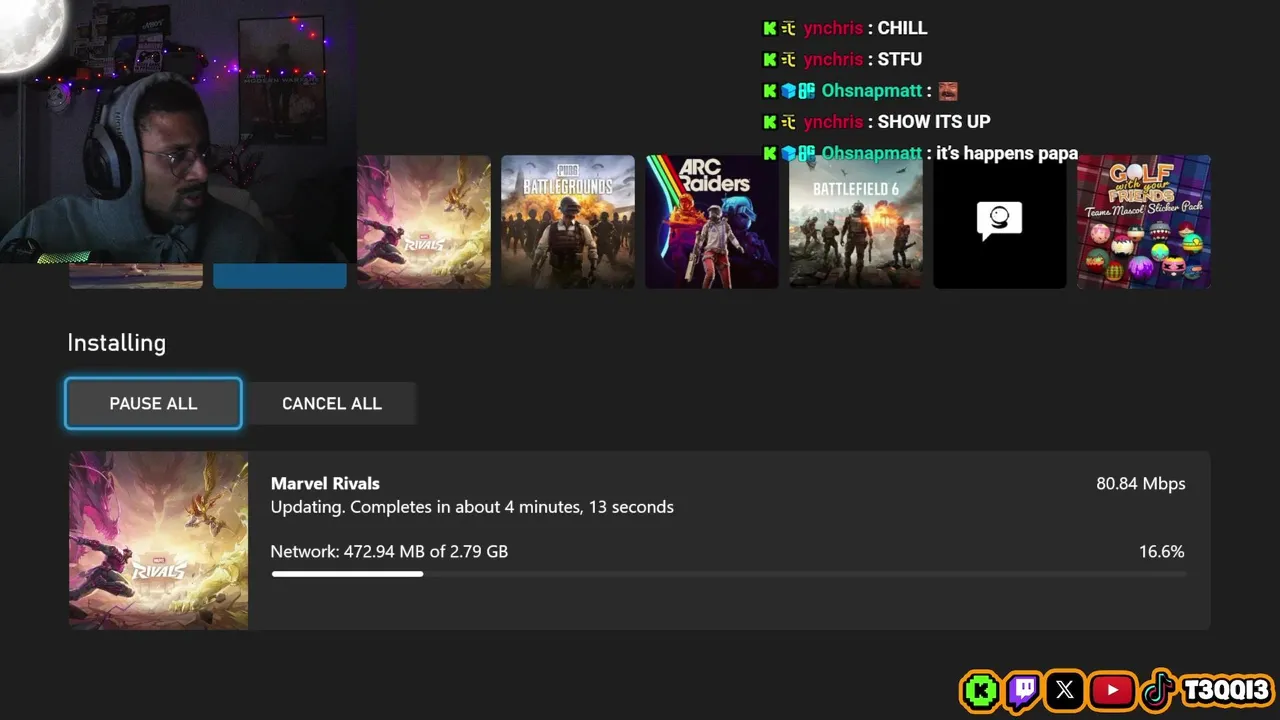Image resolution: width=1280 pixels, height=720 pixels.
Task: Click the T3QQI3 username badge
Action: (1227, 690)
